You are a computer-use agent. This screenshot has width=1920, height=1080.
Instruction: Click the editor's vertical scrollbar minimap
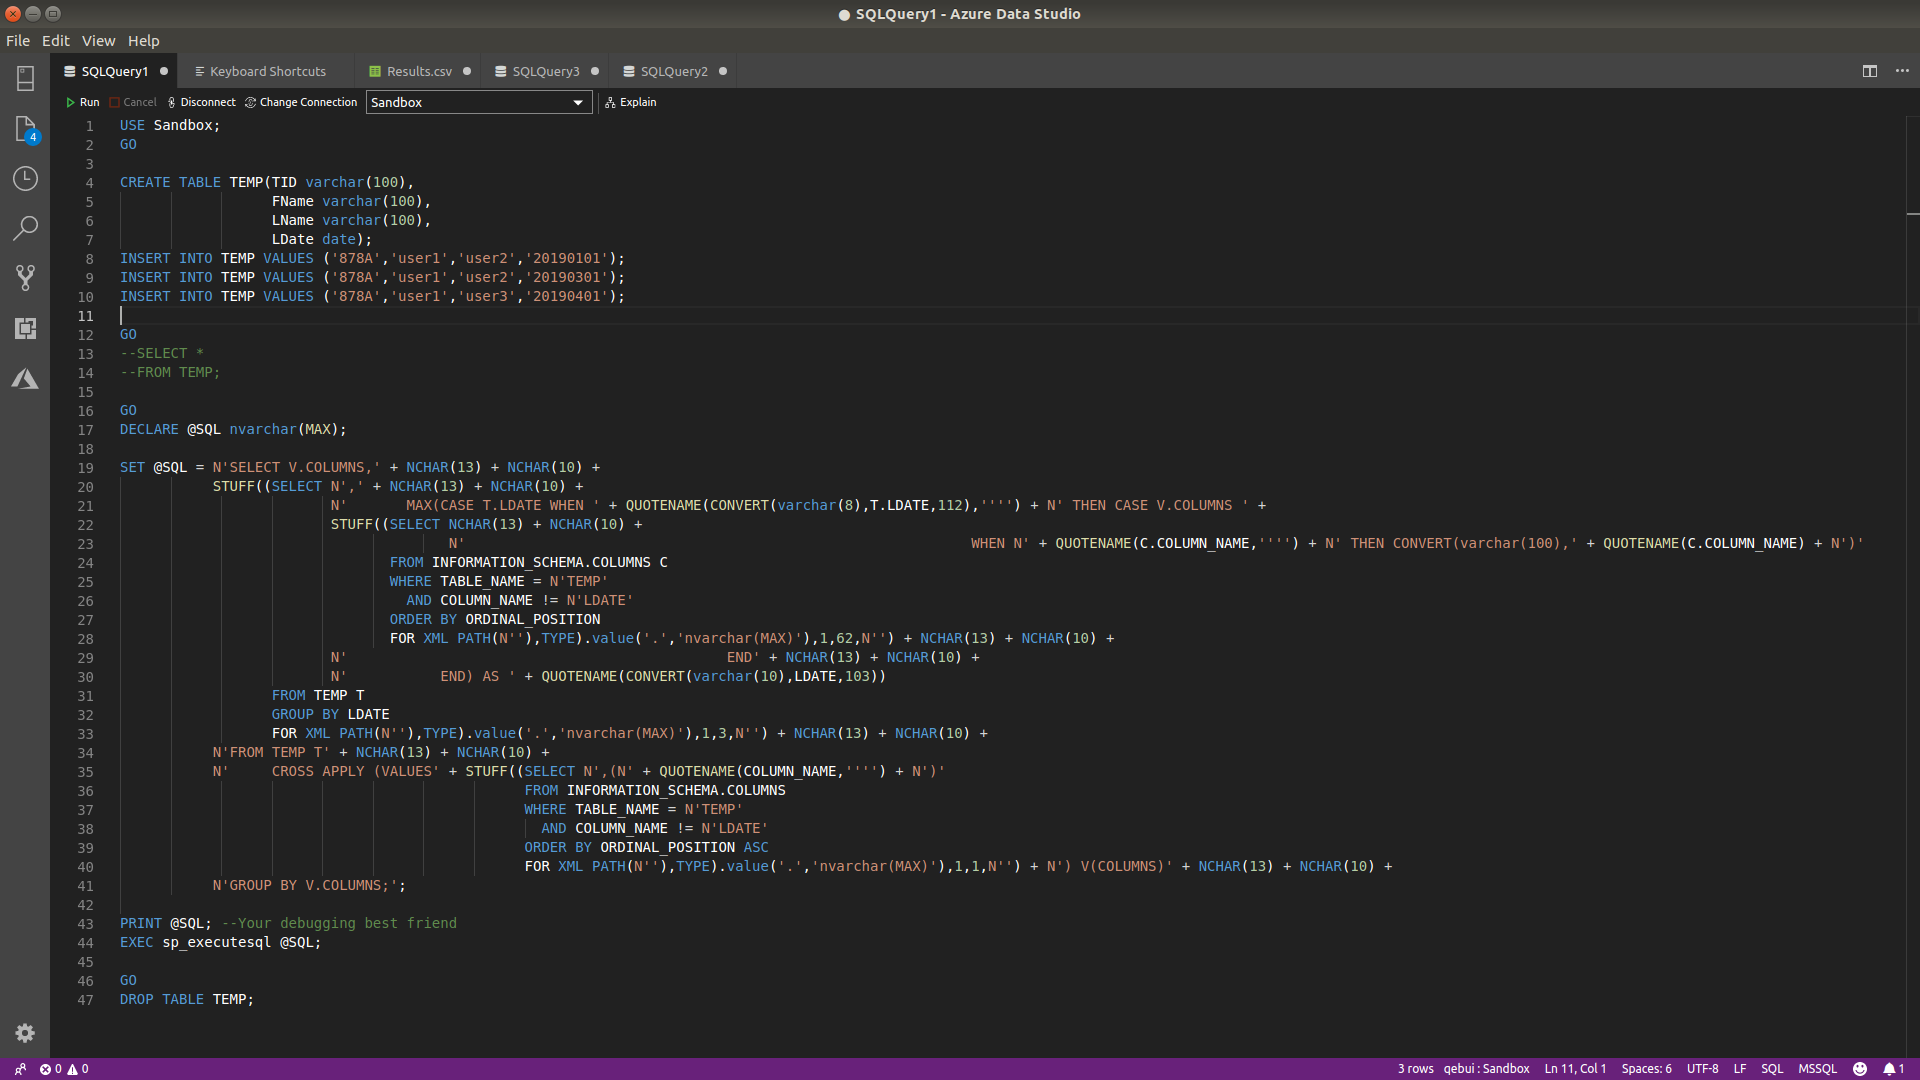coord(1912,214)
